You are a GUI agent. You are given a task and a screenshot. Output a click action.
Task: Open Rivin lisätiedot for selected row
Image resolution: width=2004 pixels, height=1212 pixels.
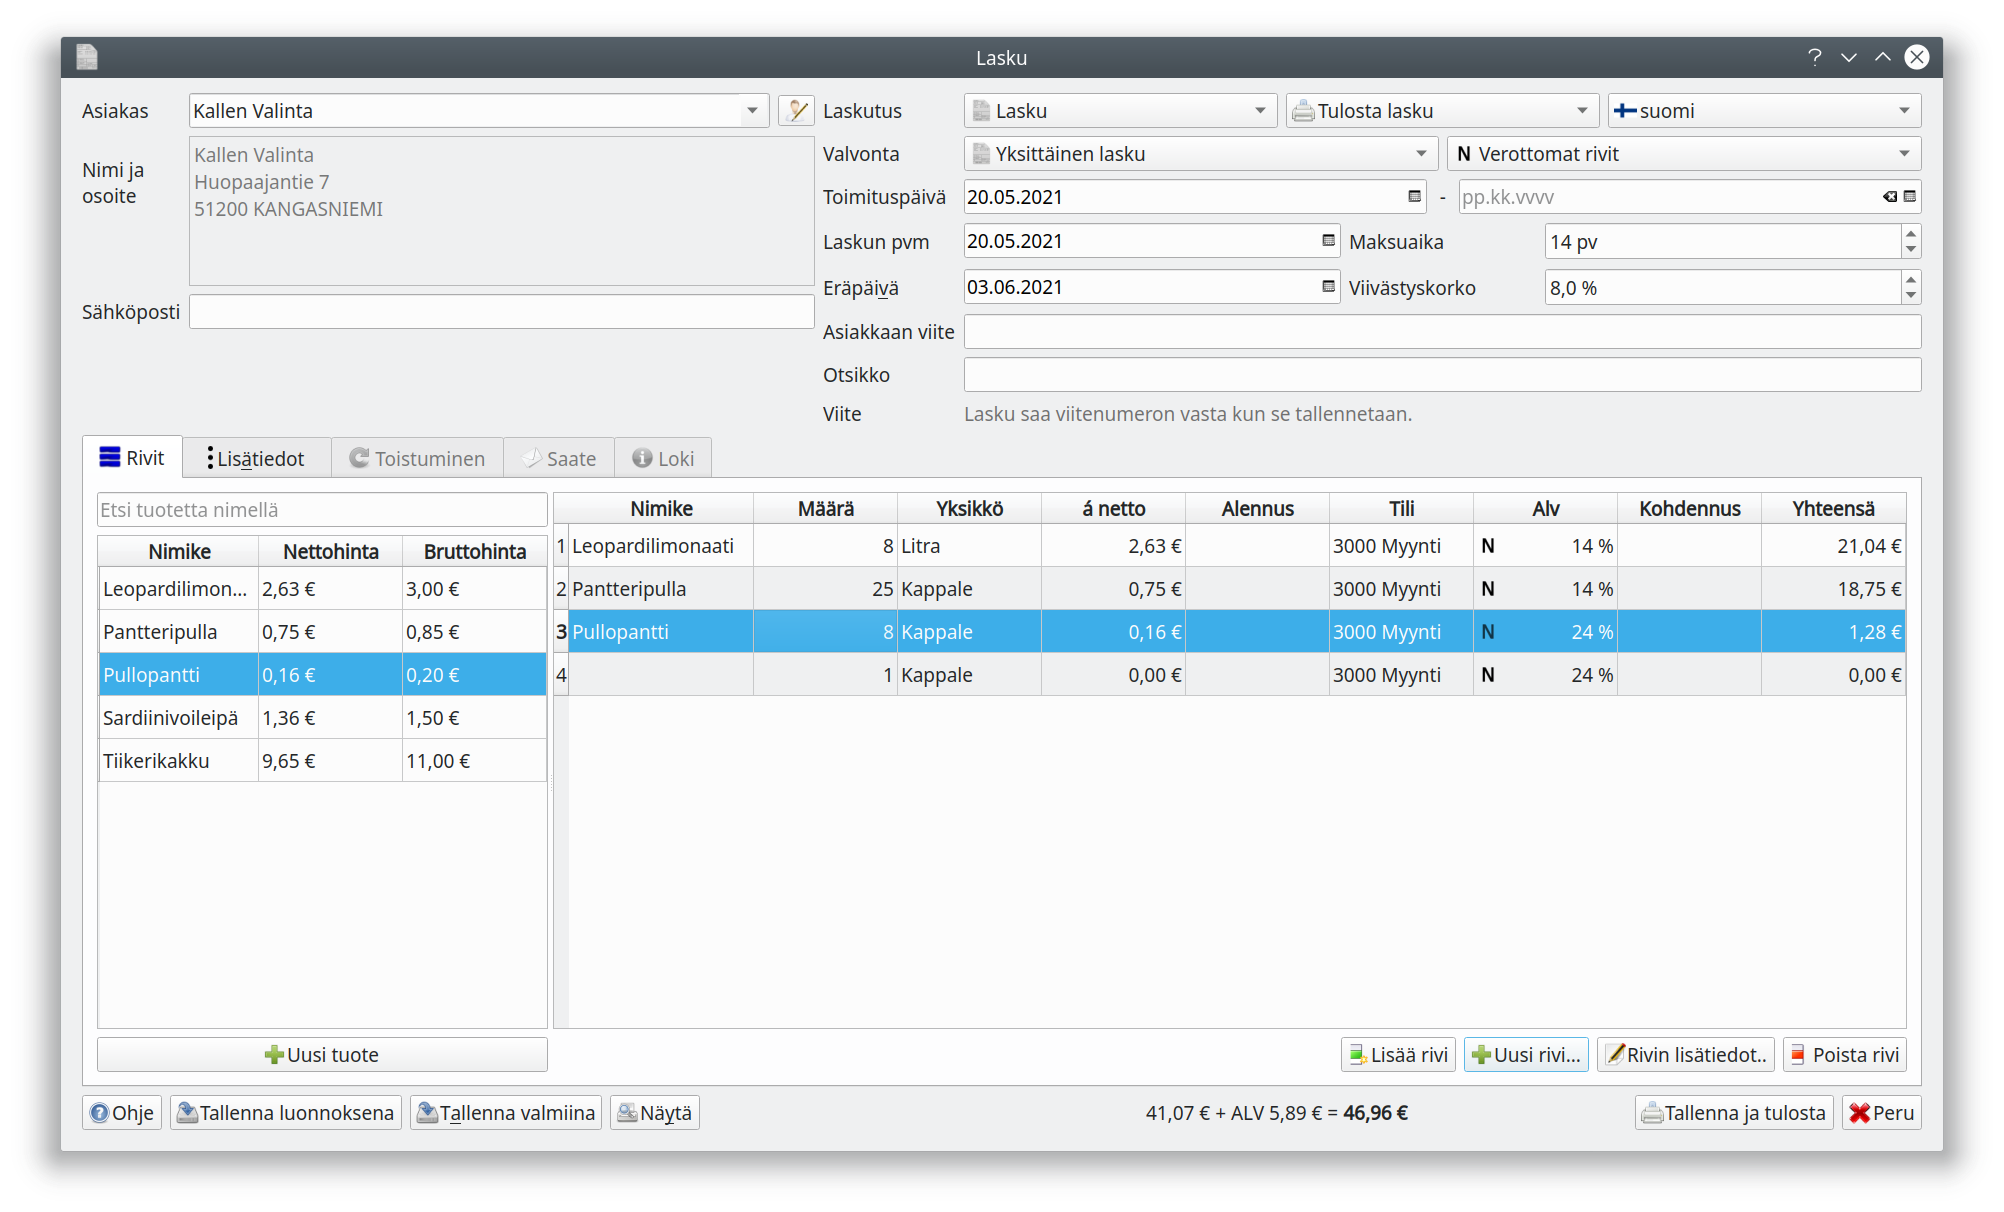point(1686,1055)
